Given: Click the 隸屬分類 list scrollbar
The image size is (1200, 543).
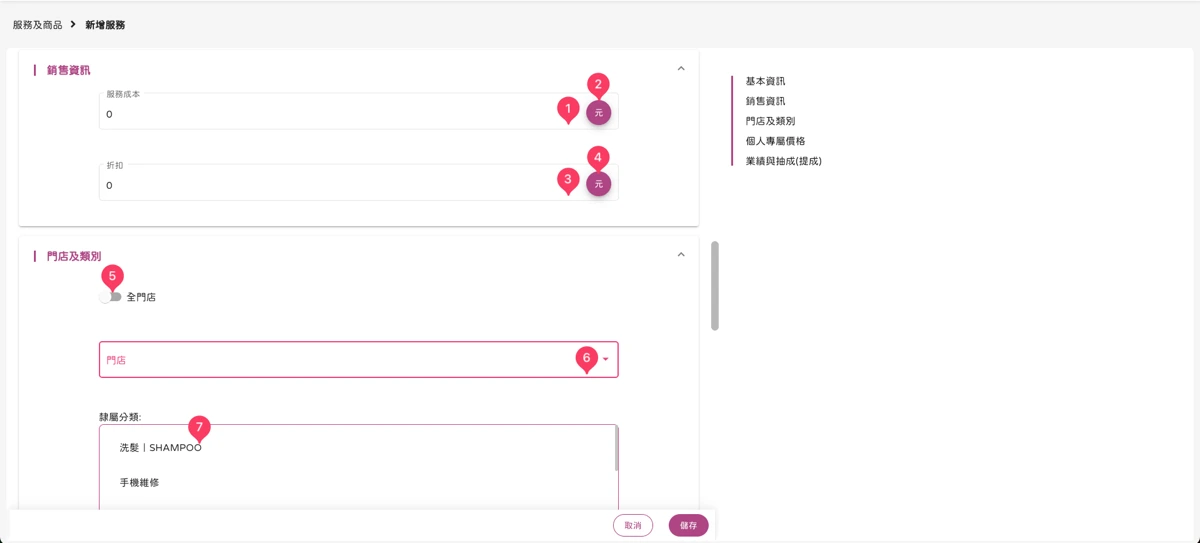Looking at the screenshot, I should [616, 449].
